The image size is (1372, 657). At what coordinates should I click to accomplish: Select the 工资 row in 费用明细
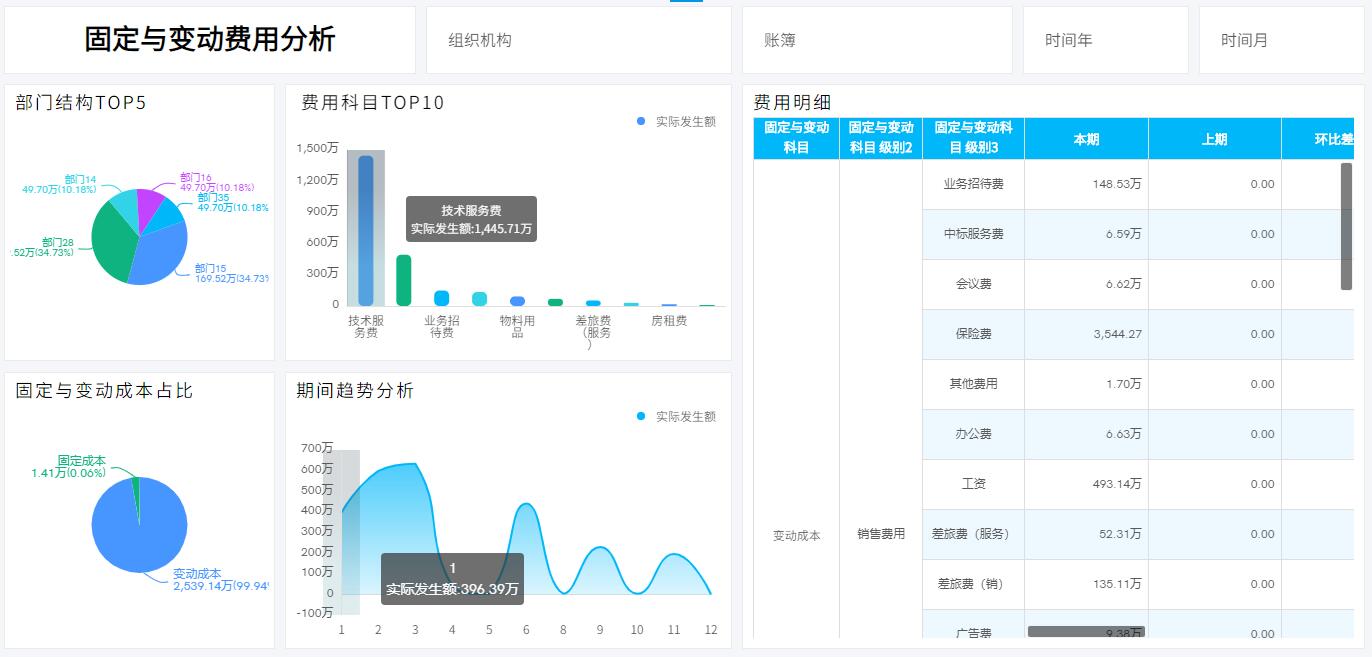[x=973, y=484]
